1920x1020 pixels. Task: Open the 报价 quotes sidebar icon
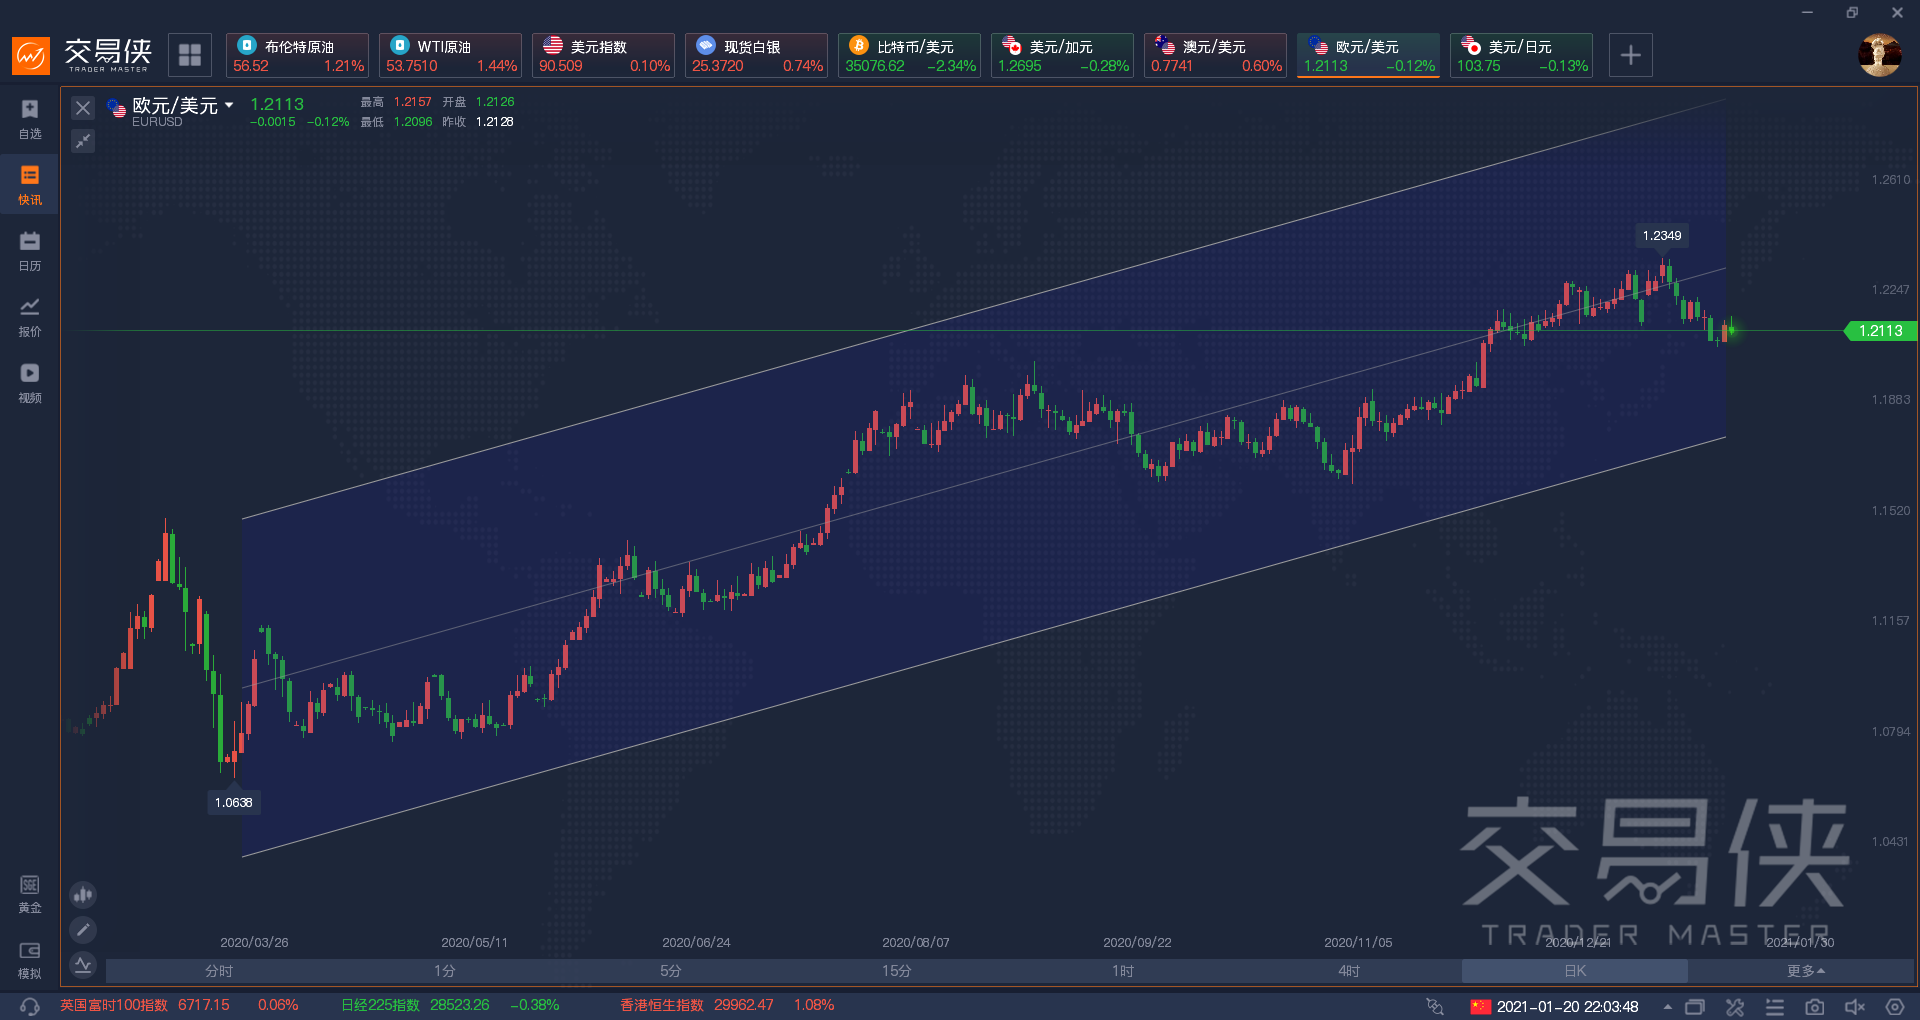[x=30, y=316]
